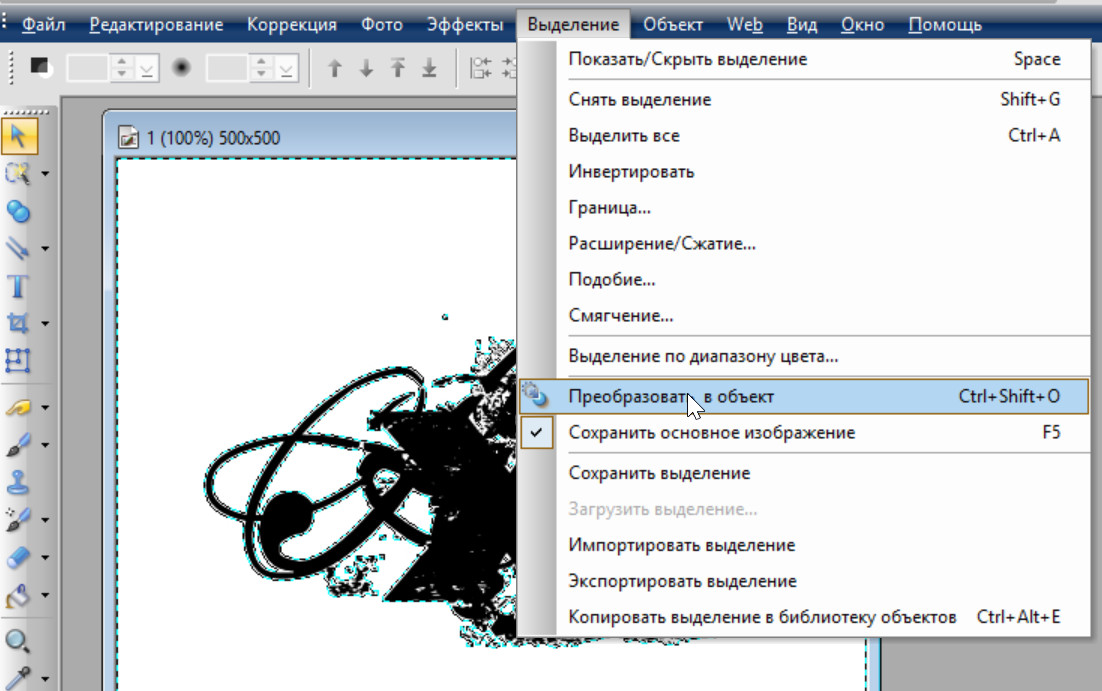Select the clone brush tool

(18, 519)
